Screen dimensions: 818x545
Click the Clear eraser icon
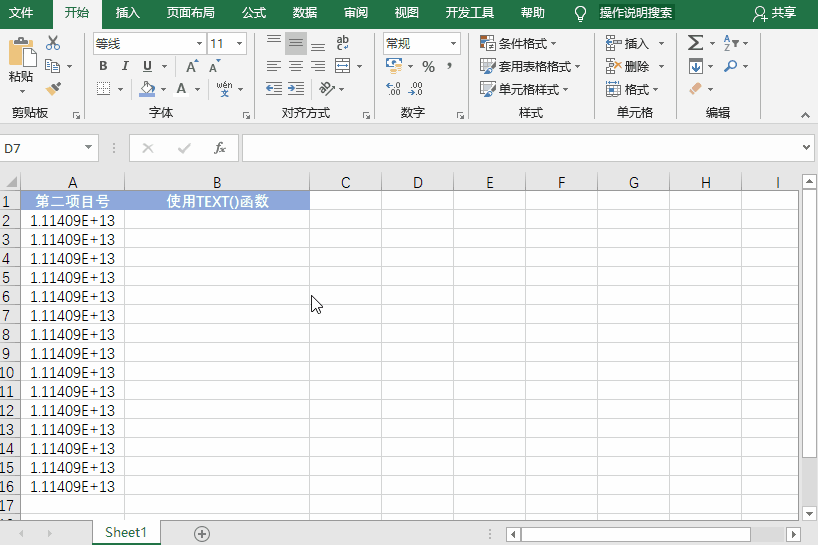click(695, 89)
